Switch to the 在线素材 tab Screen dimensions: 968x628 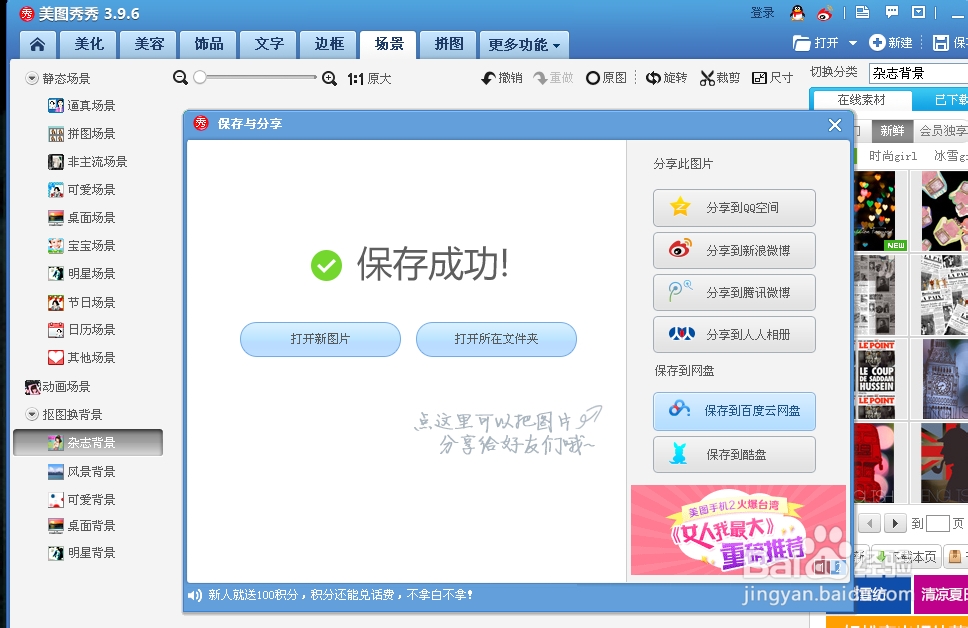coord(861,100)
